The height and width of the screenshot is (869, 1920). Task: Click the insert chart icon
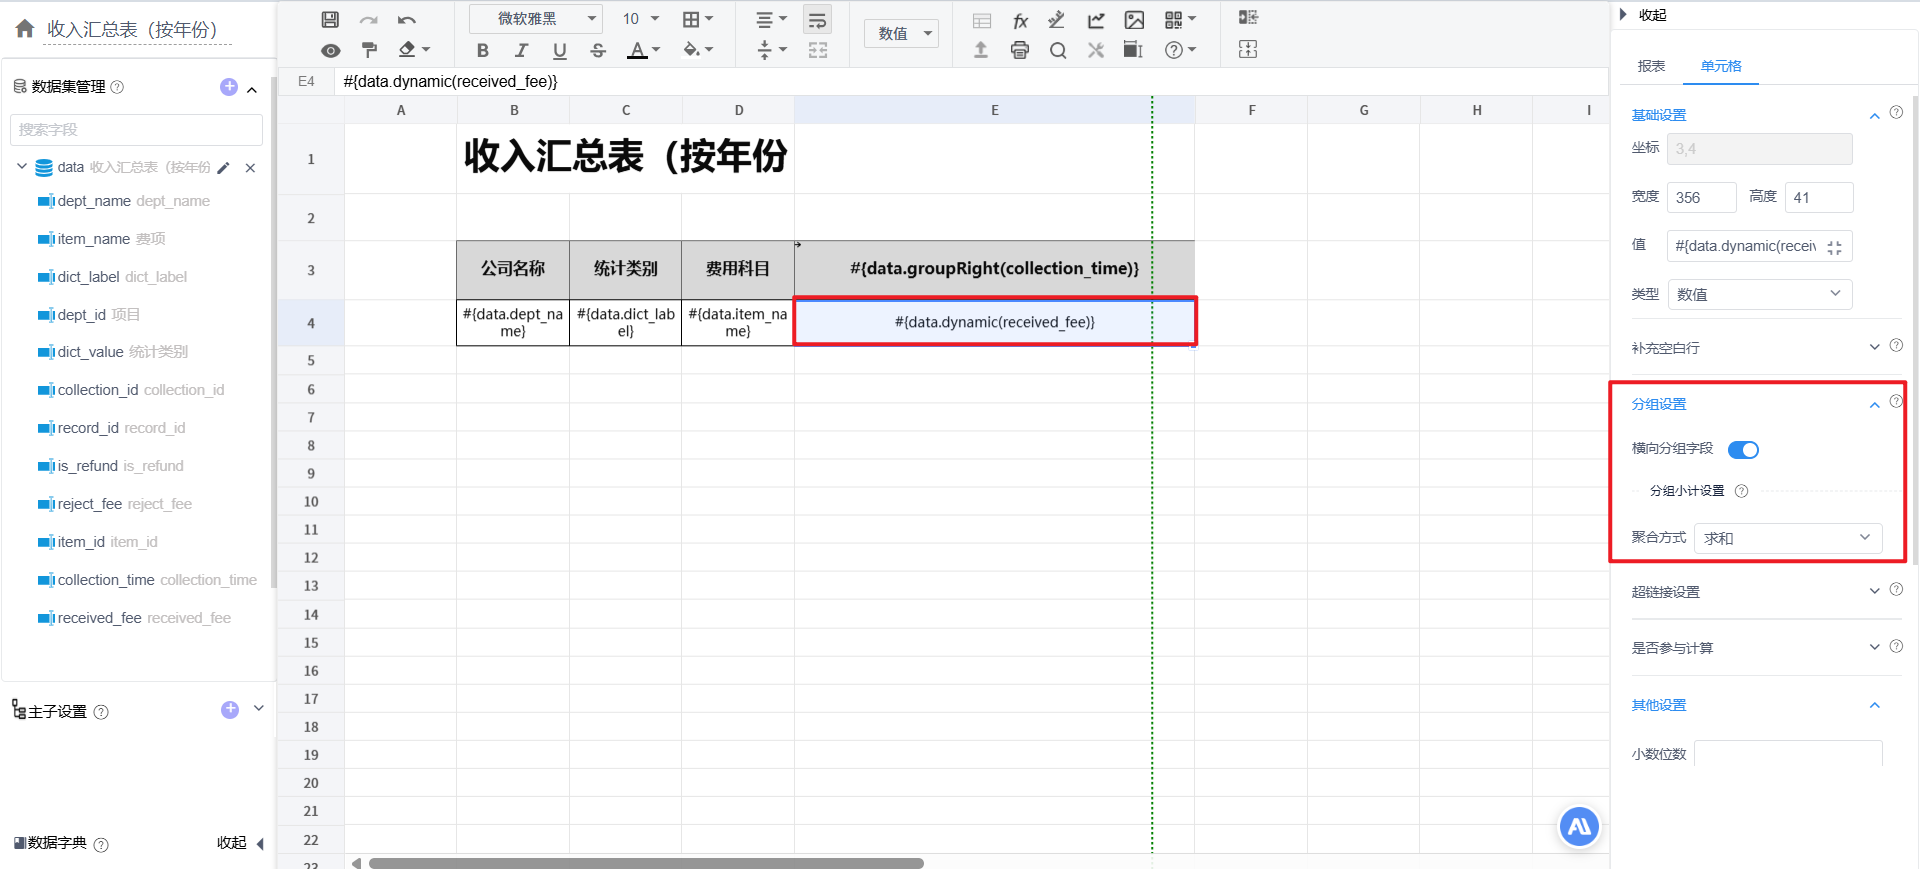[1096, 20]
